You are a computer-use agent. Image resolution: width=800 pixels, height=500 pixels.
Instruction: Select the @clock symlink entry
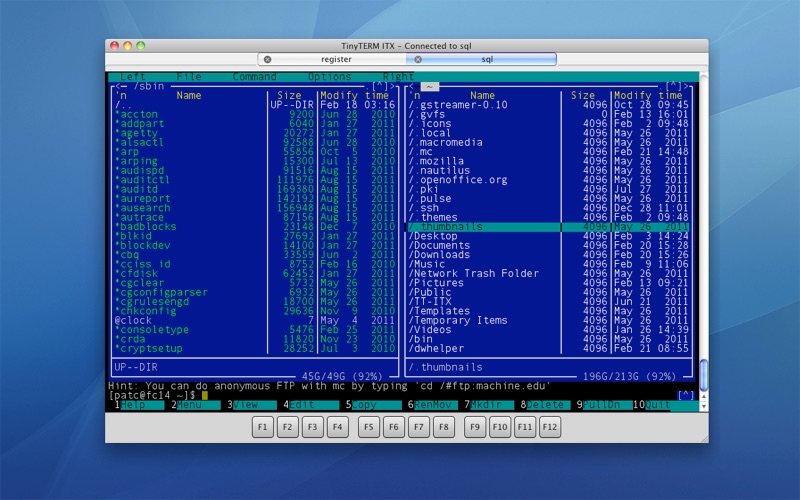point(255,320)
